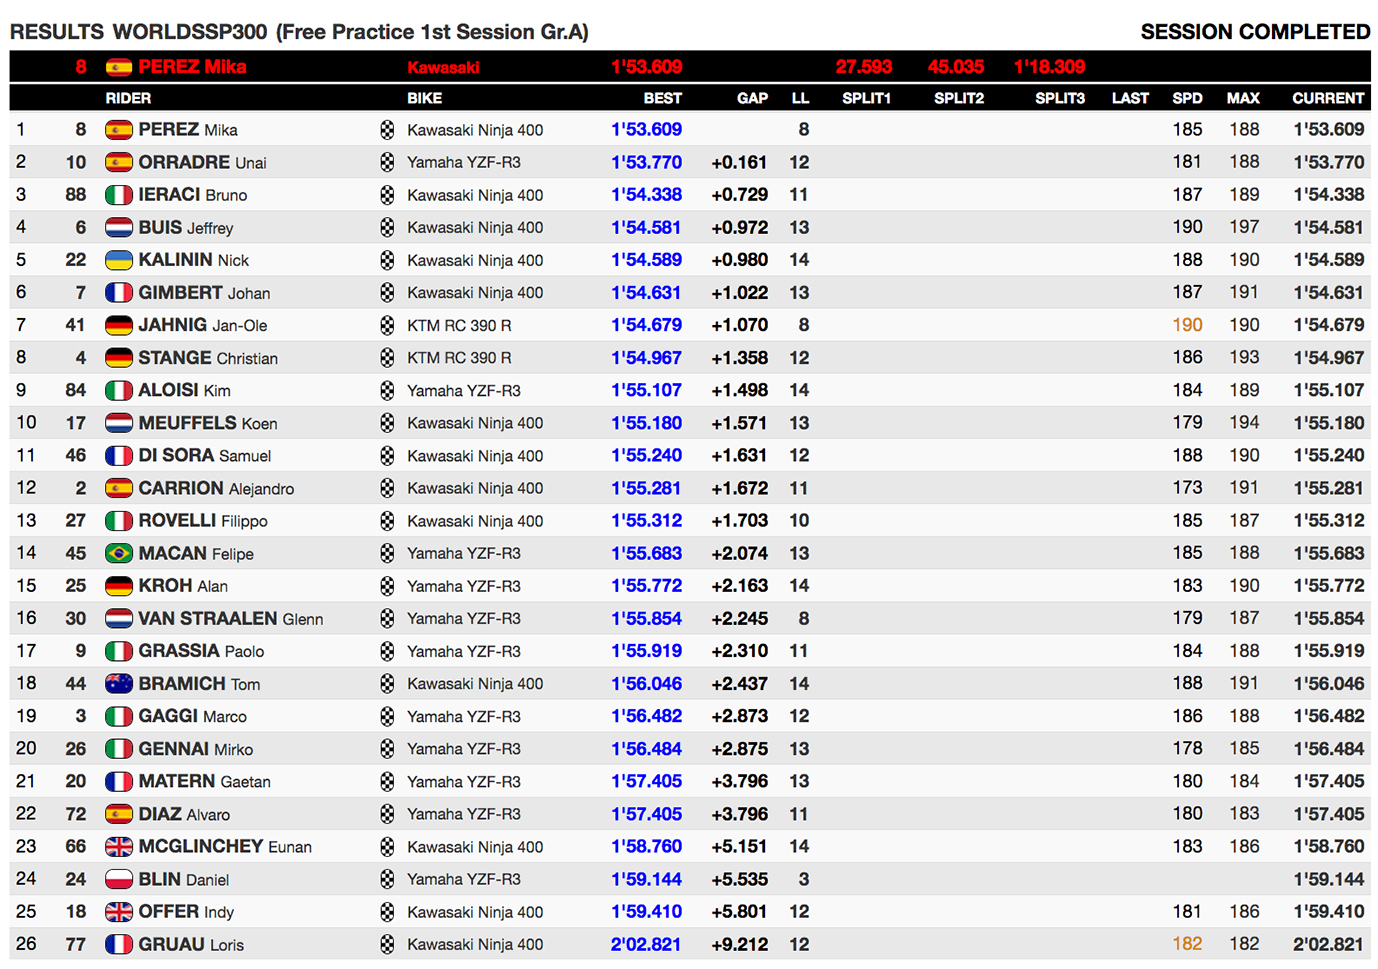Click the Brazilian flag beside MACAN Felipe

119,553
